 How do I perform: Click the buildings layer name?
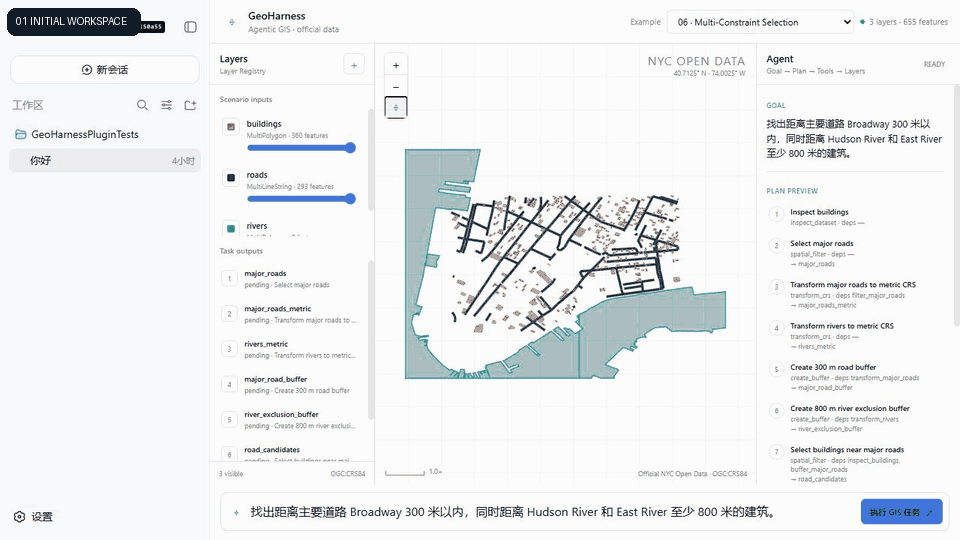pyautogui.click(x=264, y=124)
